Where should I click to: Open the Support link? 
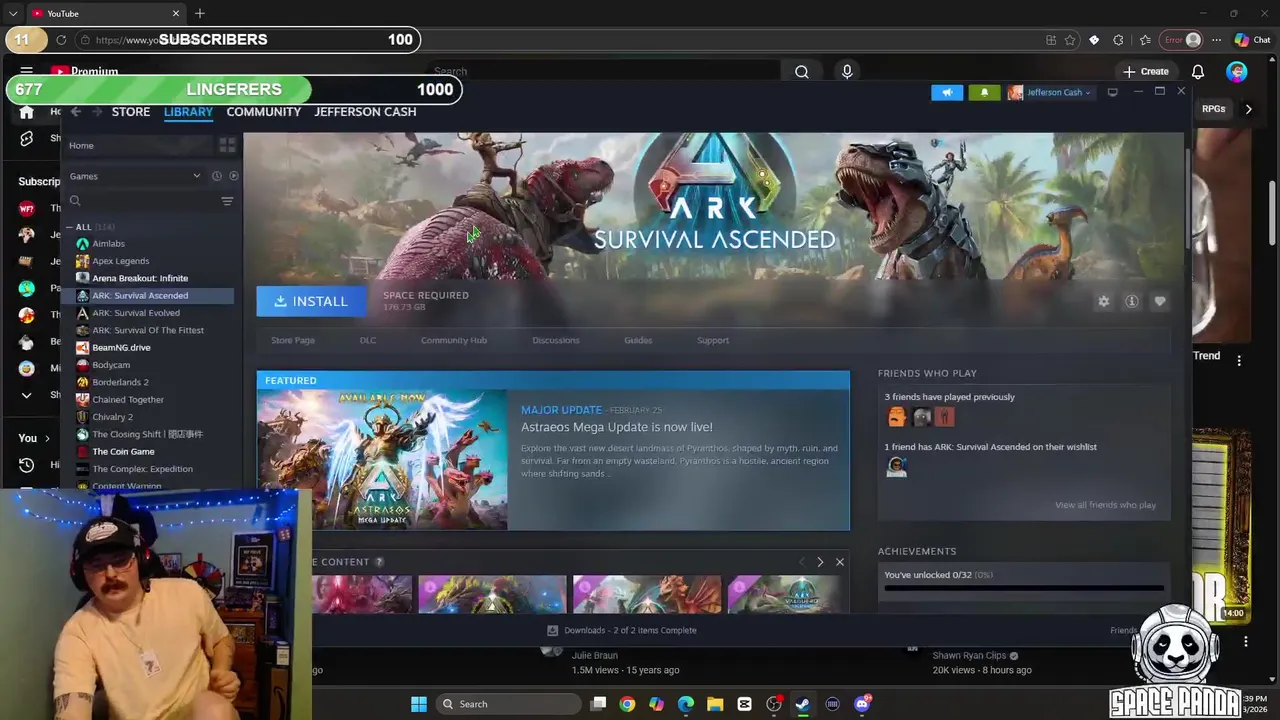pos(713,340)
